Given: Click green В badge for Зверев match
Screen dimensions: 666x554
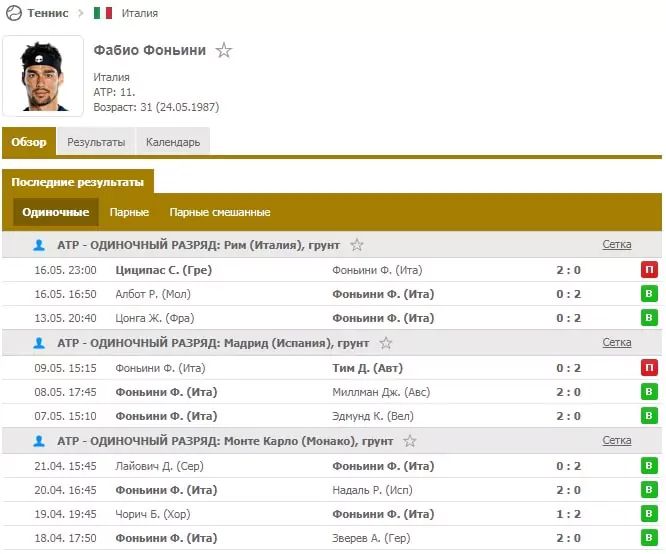Looking at the screenshot, I should coord(649,538).
